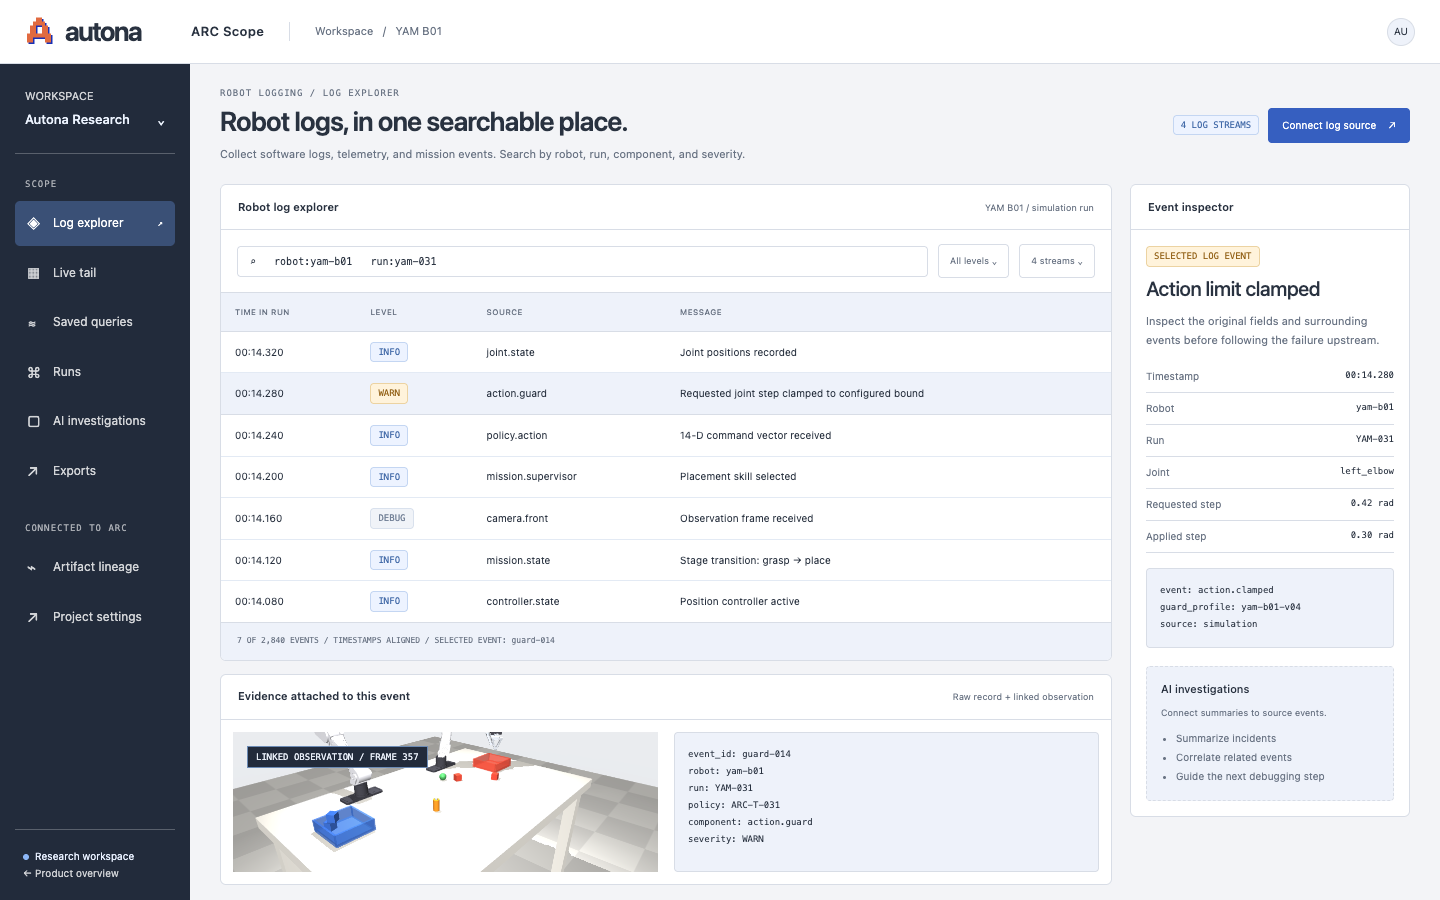Open the All levels filter dropdown
The image size is (1440, 900).
click(973, 261)
